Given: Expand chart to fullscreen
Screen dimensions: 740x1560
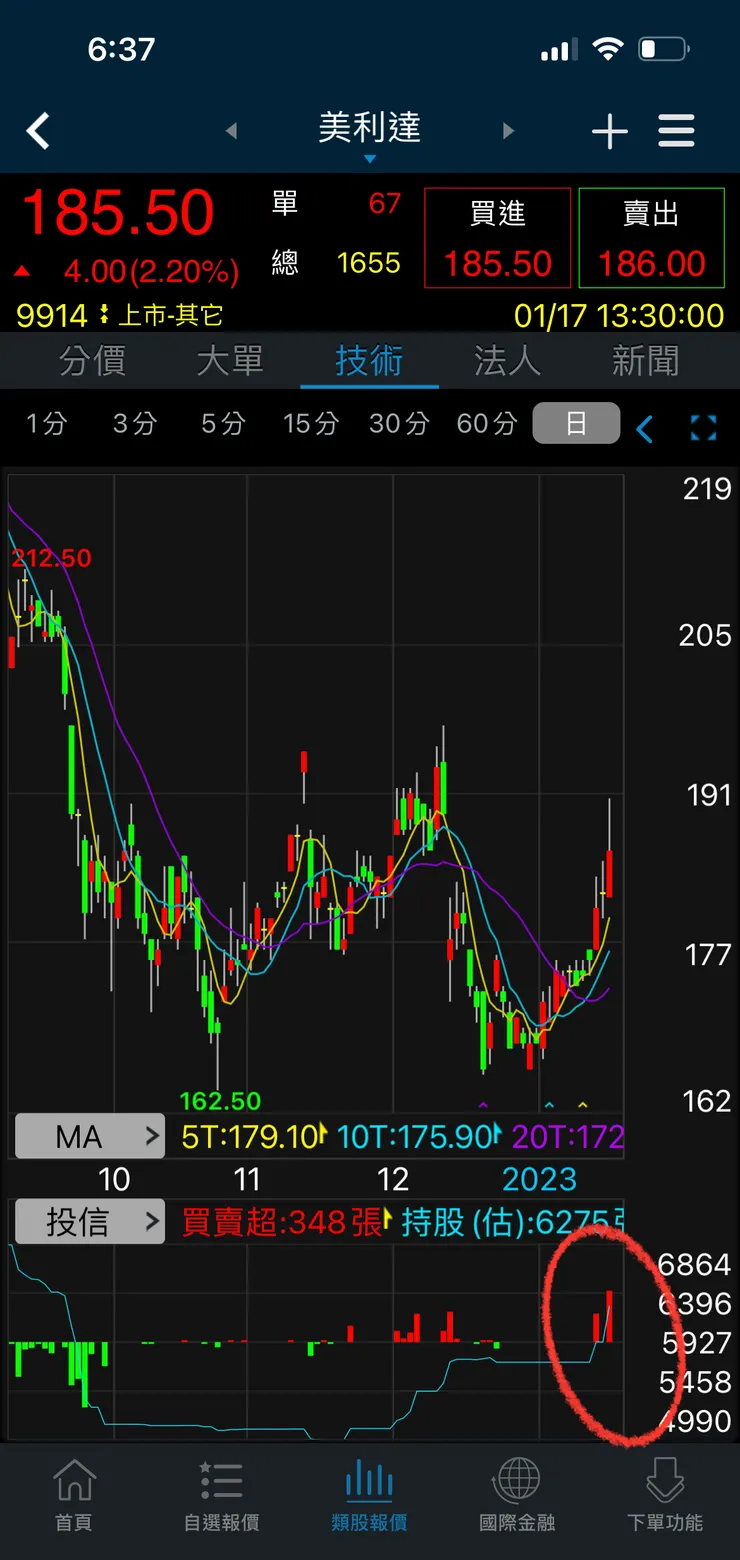Looking at the screenshot, I should point(704,429).
